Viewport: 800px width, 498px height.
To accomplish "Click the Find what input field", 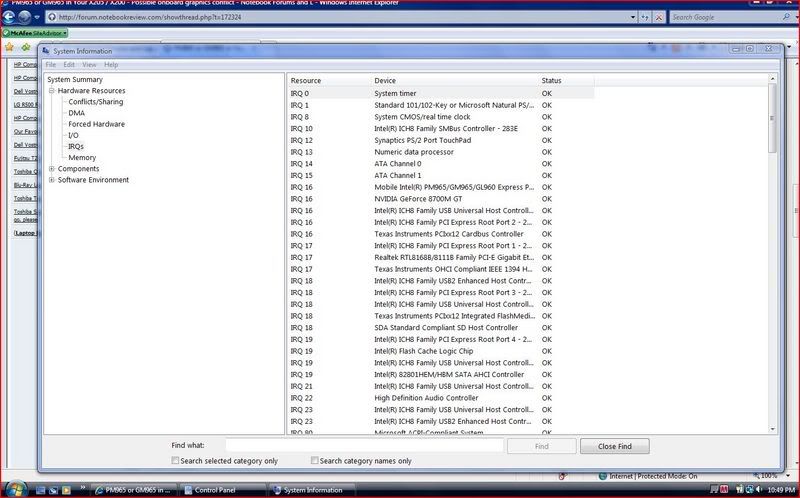I will pyautogui.click(x=364, y=445).
